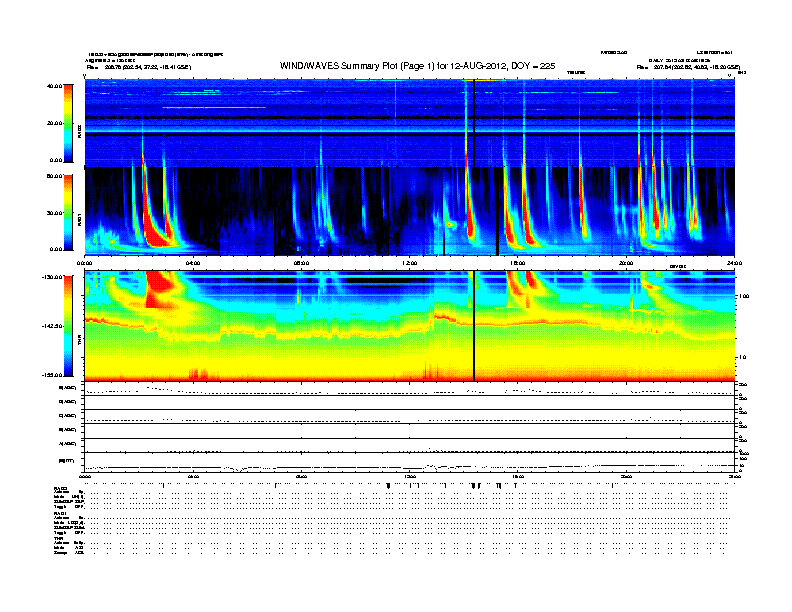
Task: Click the 10 label on TNR right axis
Action: [742, 357]
